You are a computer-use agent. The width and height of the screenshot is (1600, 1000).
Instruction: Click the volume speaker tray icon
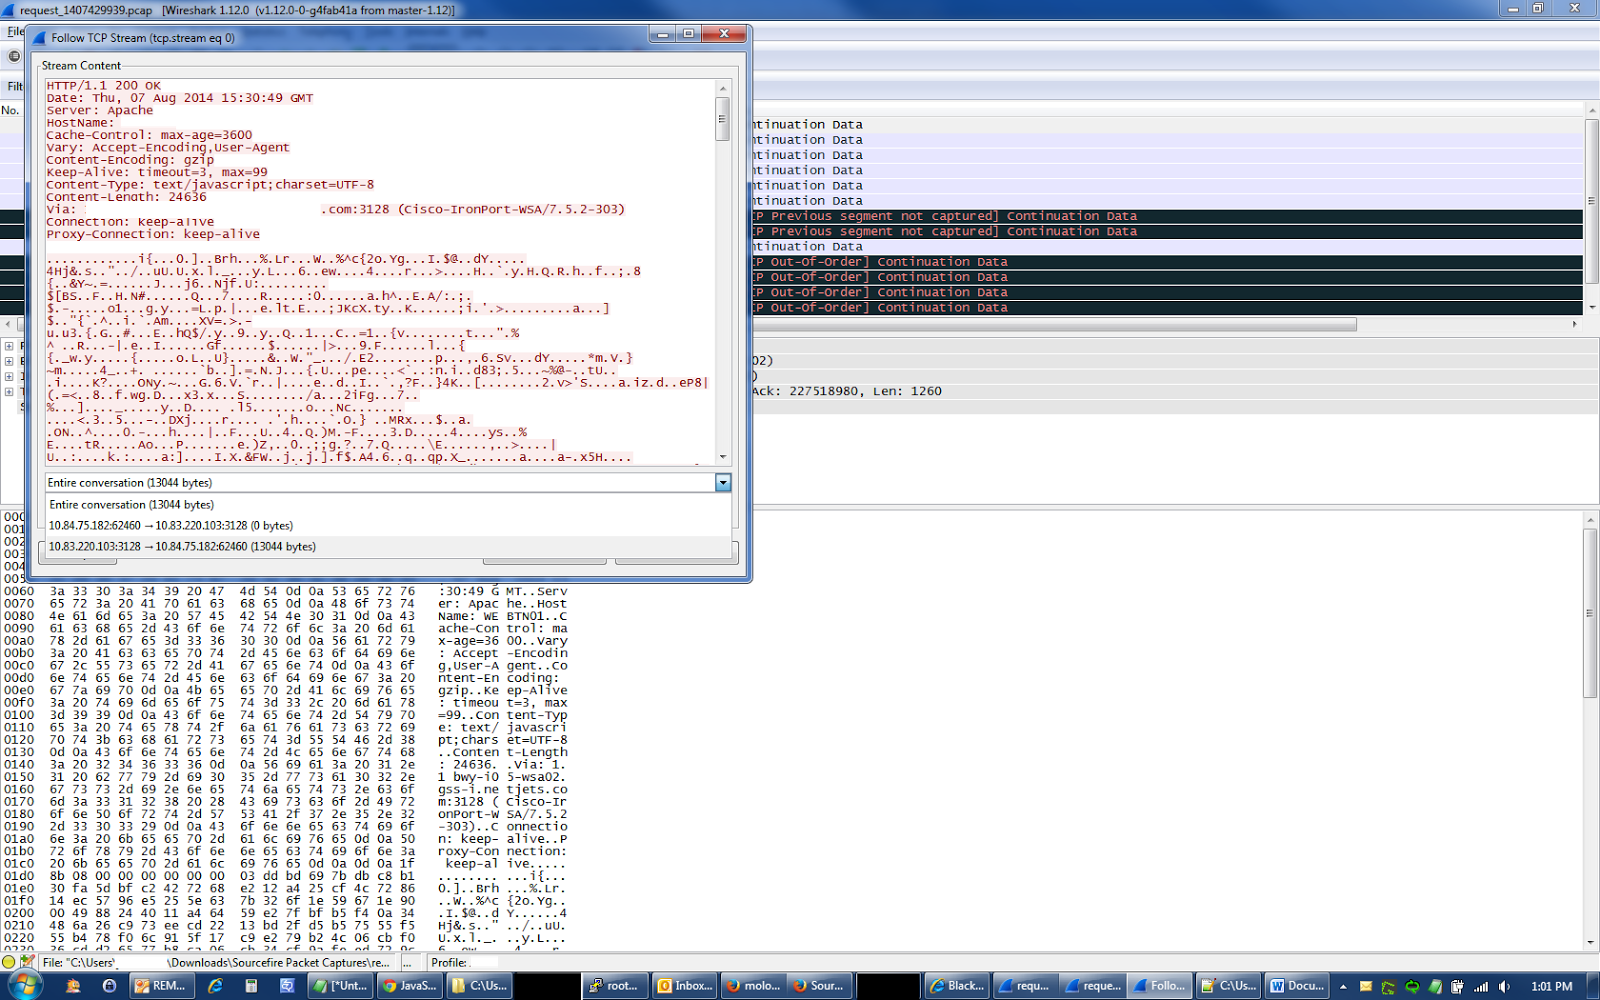click(x=1504, y=986)
